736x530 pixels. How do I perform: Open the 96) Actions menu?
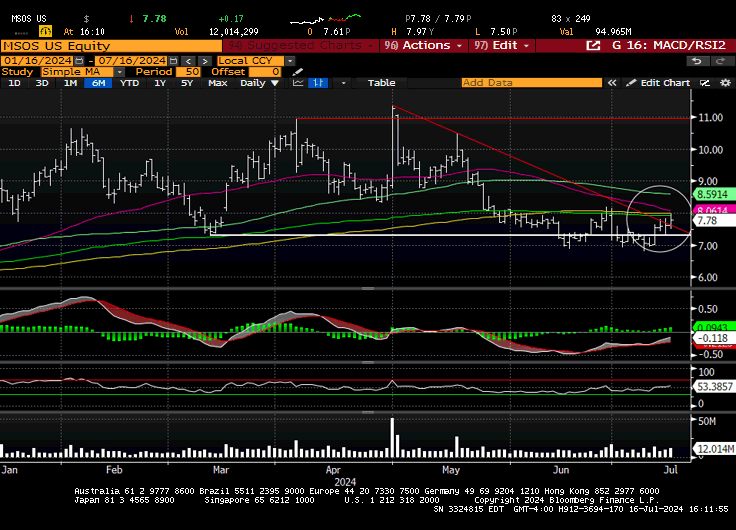click(424, 46)
